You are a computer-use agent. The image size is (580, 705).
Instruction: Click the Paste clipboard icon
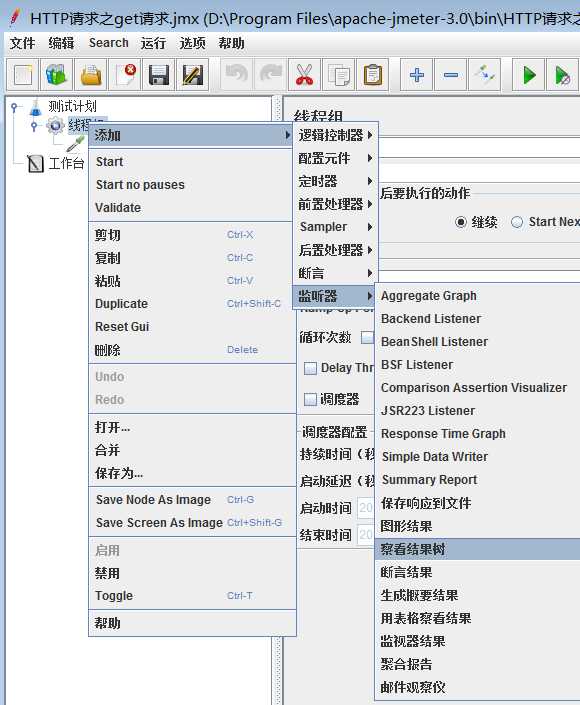pyautogui.click(x=373, y=75)
